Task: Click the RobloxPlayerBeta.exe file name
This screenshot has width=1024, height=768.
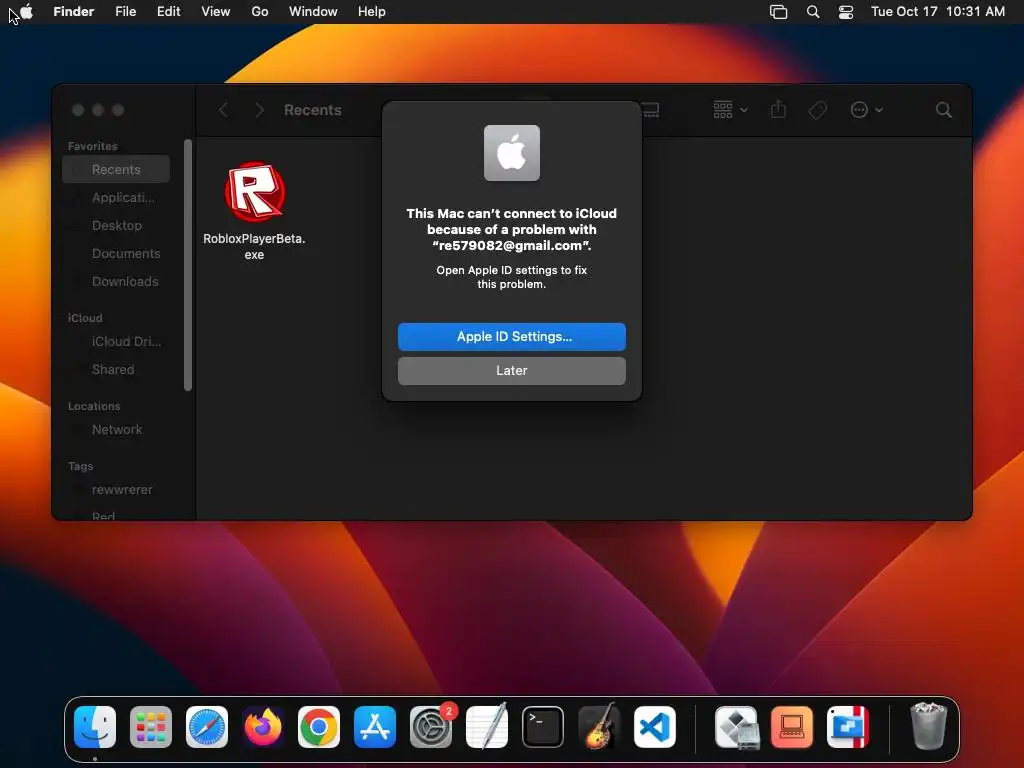Action: pos(254,247)
